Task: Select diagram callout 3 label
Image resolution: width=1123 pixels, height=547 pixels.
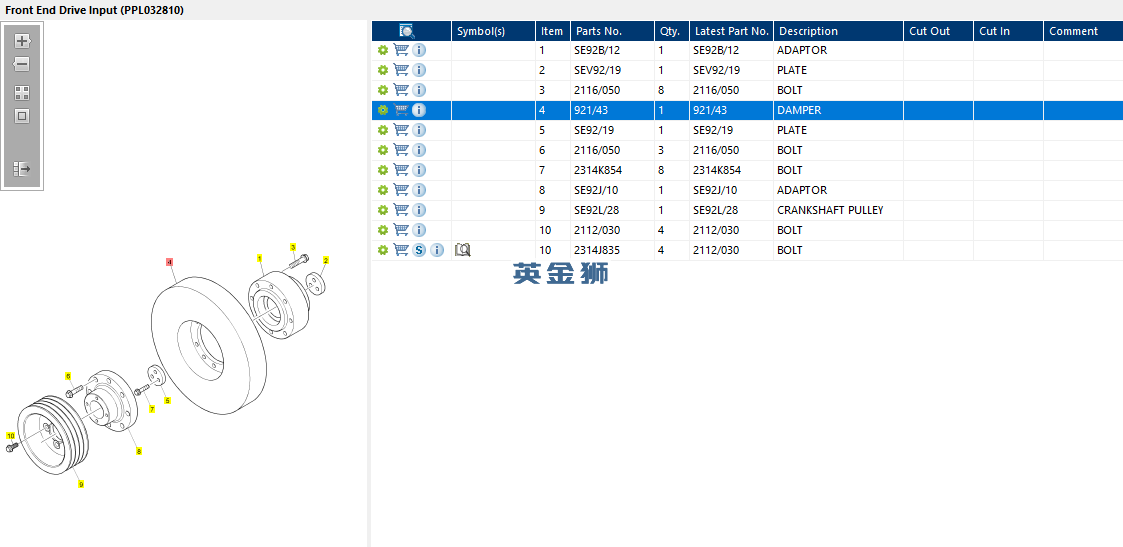Action: (293, 247)
